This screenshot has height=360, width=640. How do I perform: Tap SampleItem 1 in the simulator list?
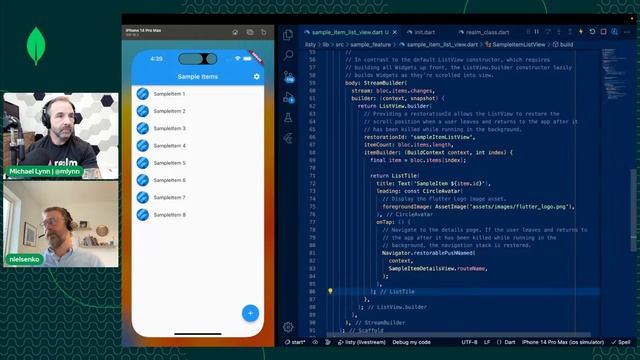click(x=198, y=94)
